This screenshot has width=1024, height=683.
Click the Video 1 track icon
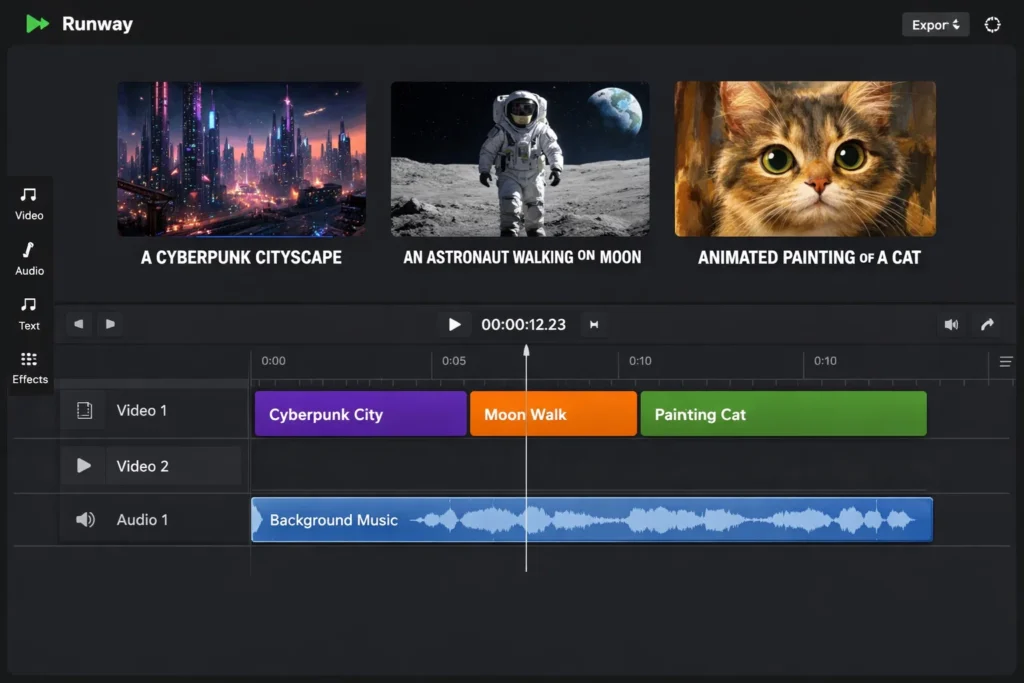(83, 410)
